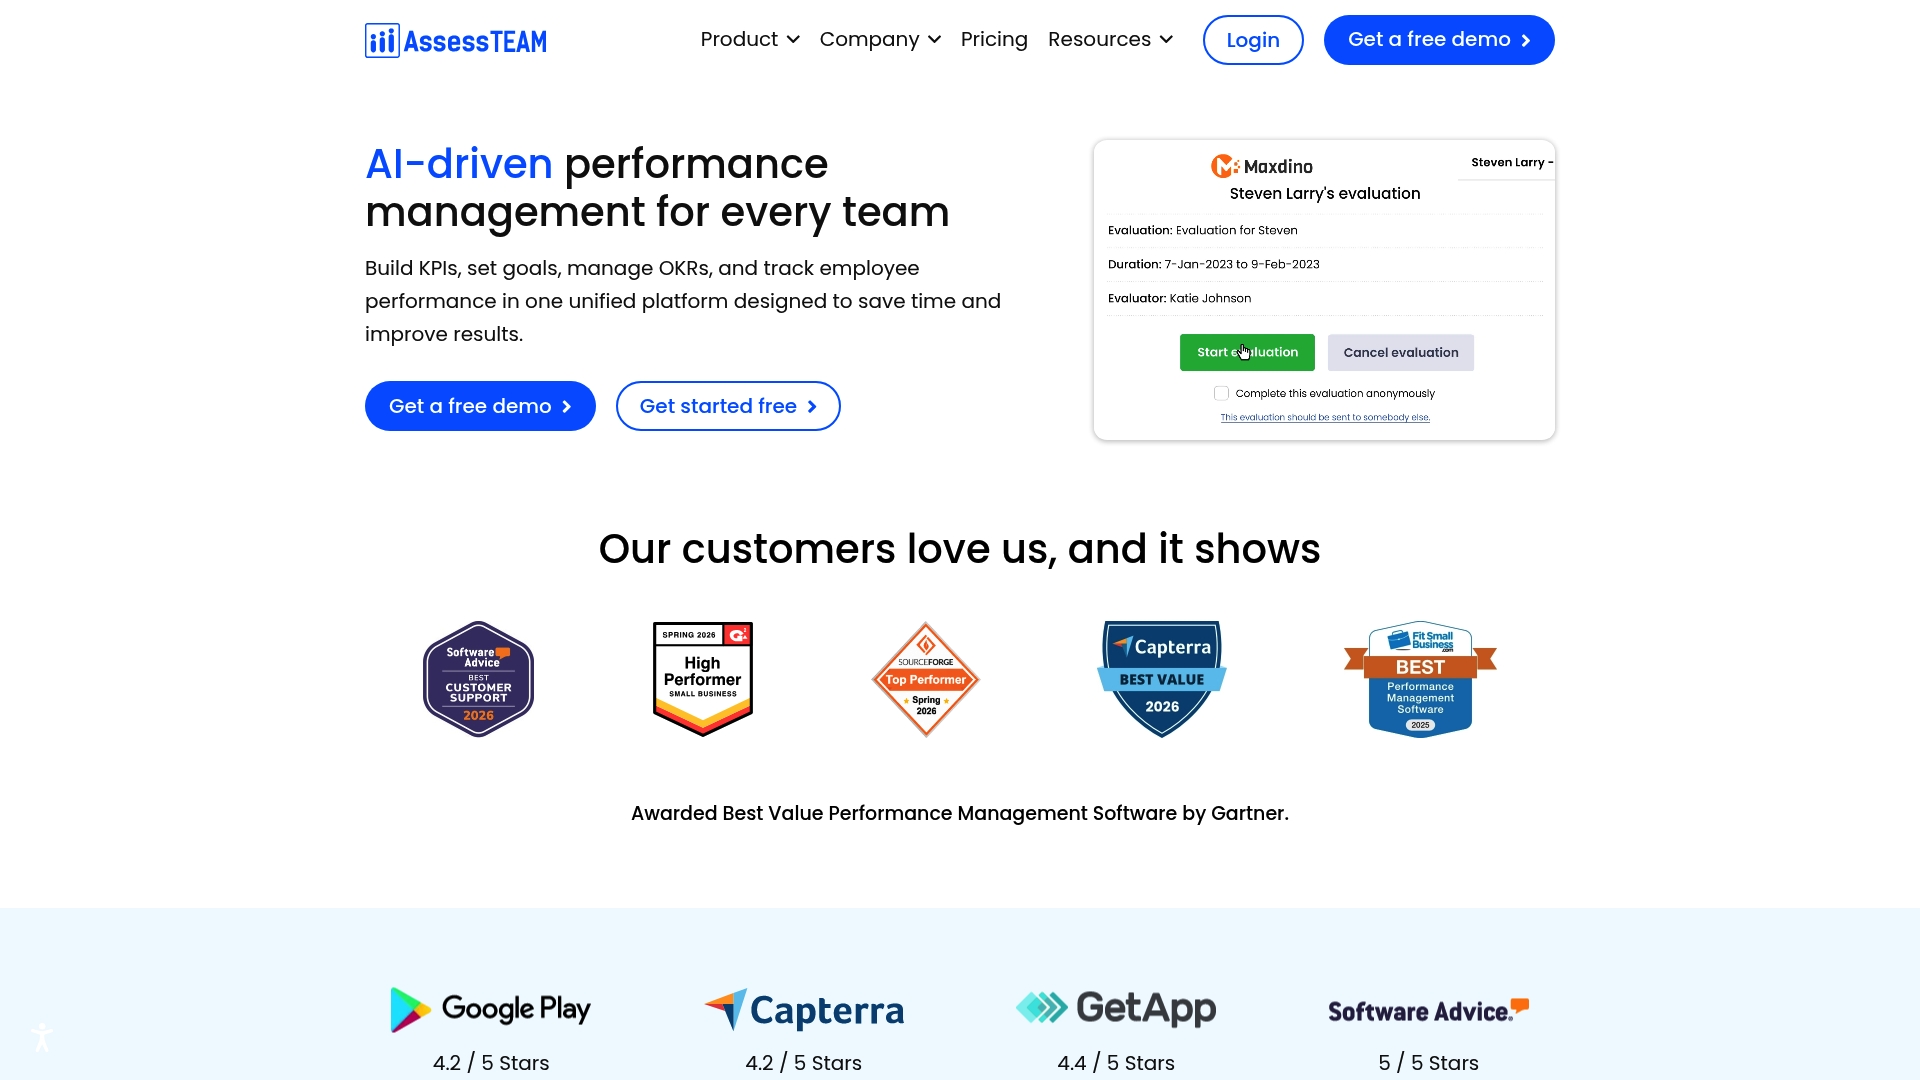This screenshot has width=1920, height=1080.
Task: Click the Capterra Best Value 2026 badge
Action: coord(1162,679)
